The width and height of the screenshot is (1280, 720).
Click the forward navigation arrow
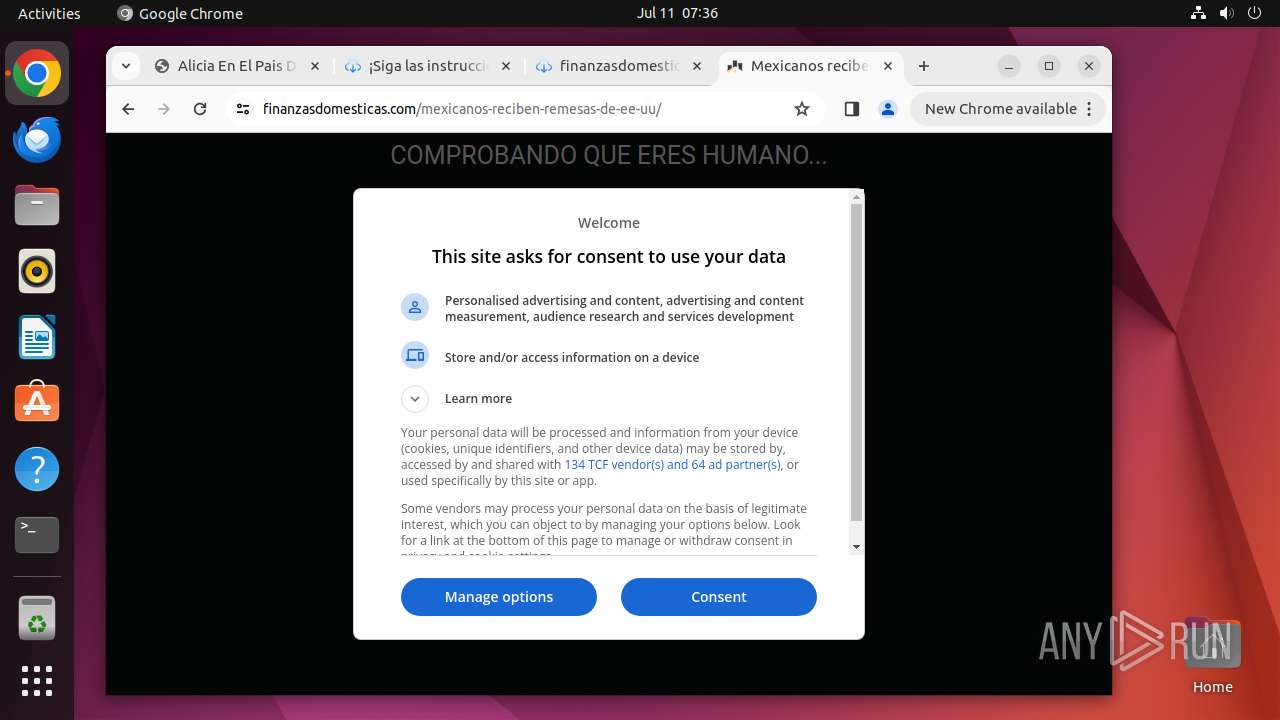tap(164, 109)
